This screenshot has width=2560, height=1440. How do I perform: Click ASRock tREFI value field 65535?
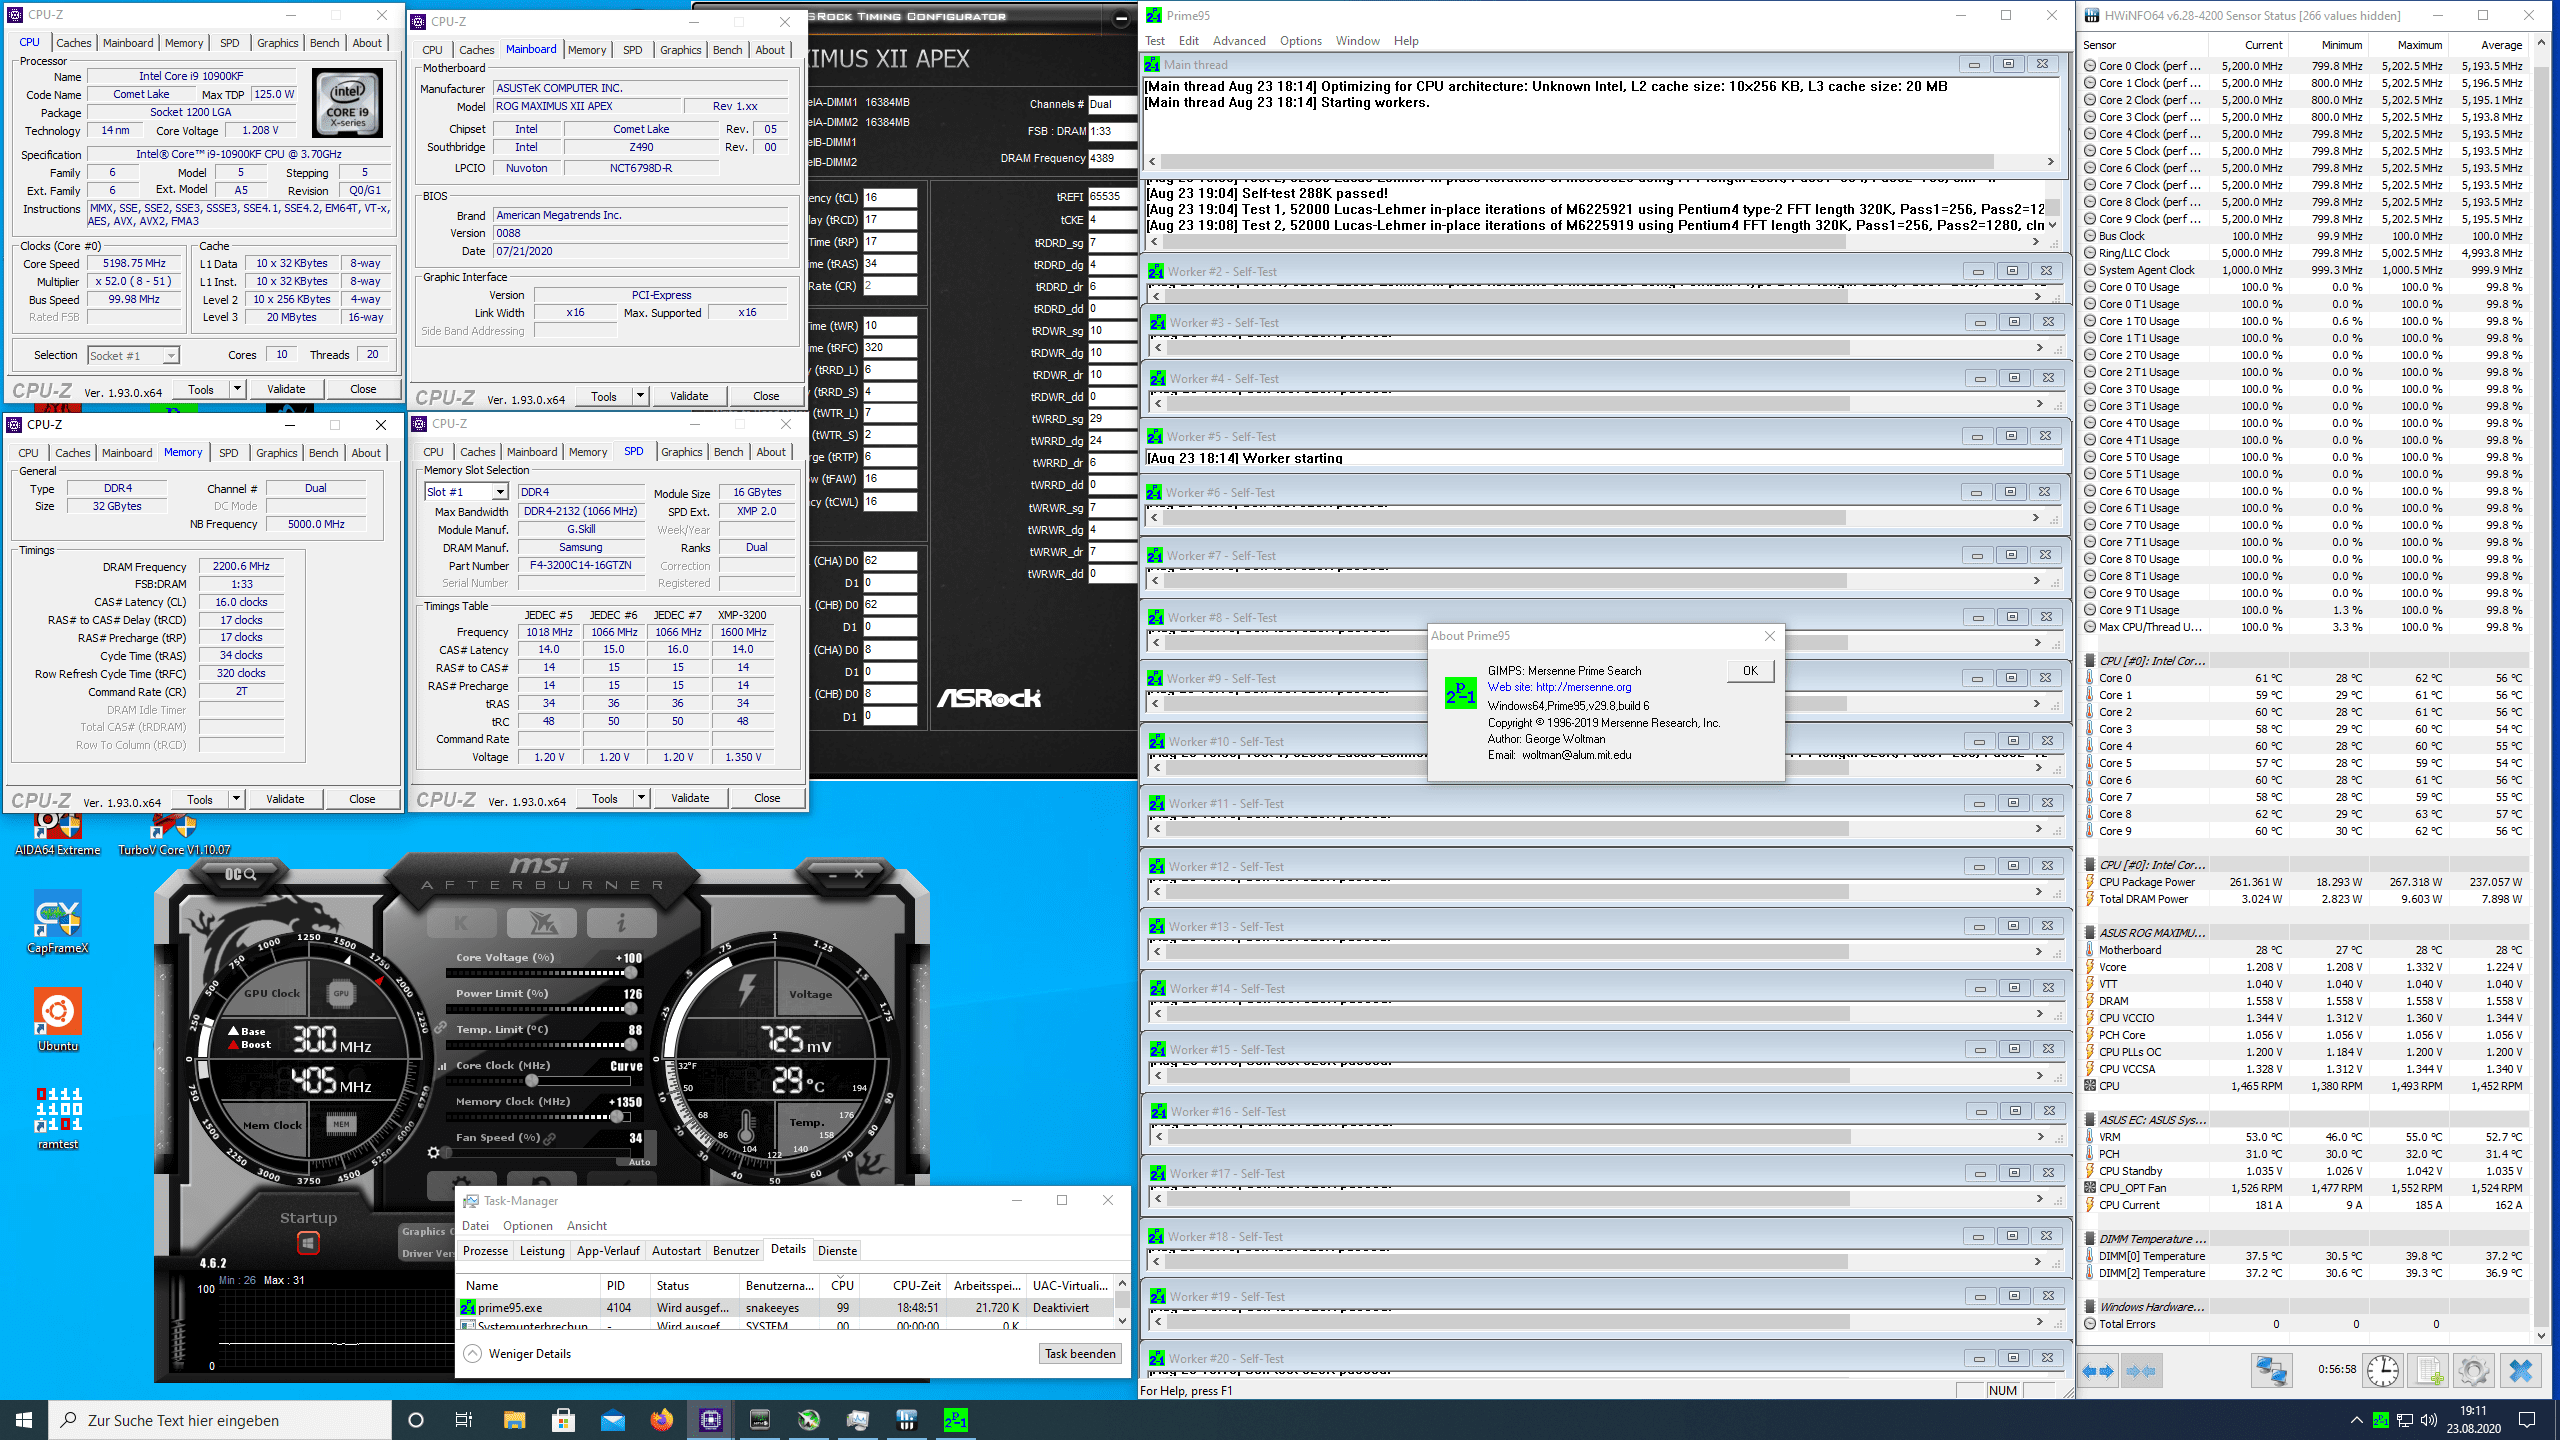pos(1112,197)
